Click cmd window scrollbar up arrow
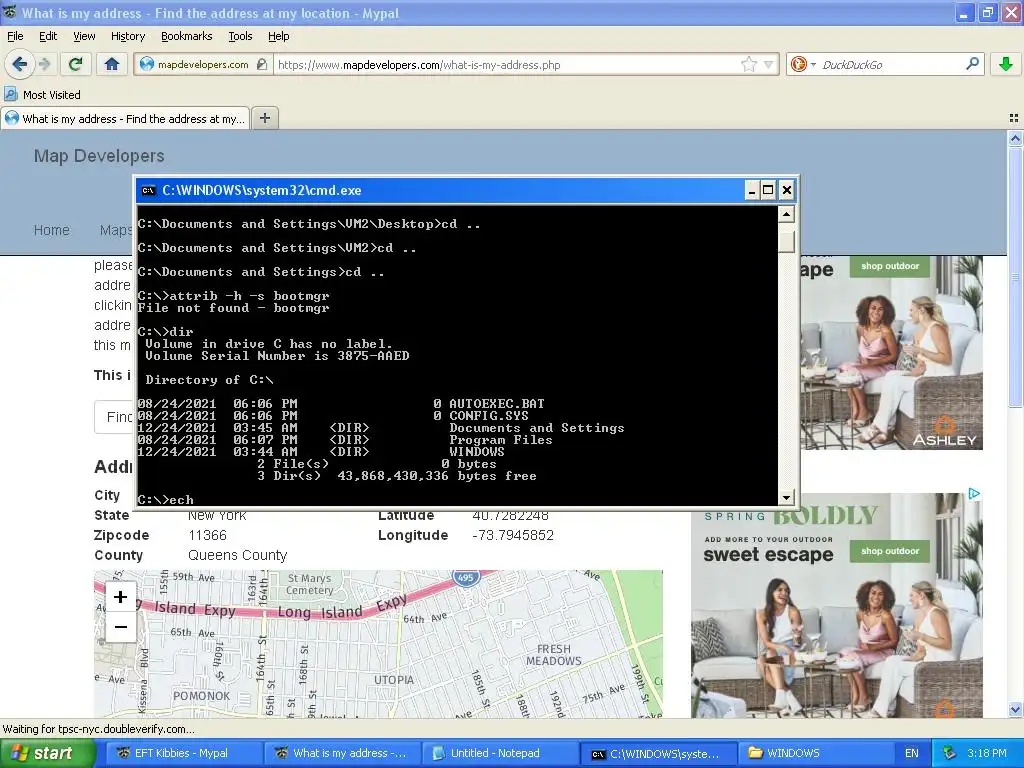 (x=786, y=214)
